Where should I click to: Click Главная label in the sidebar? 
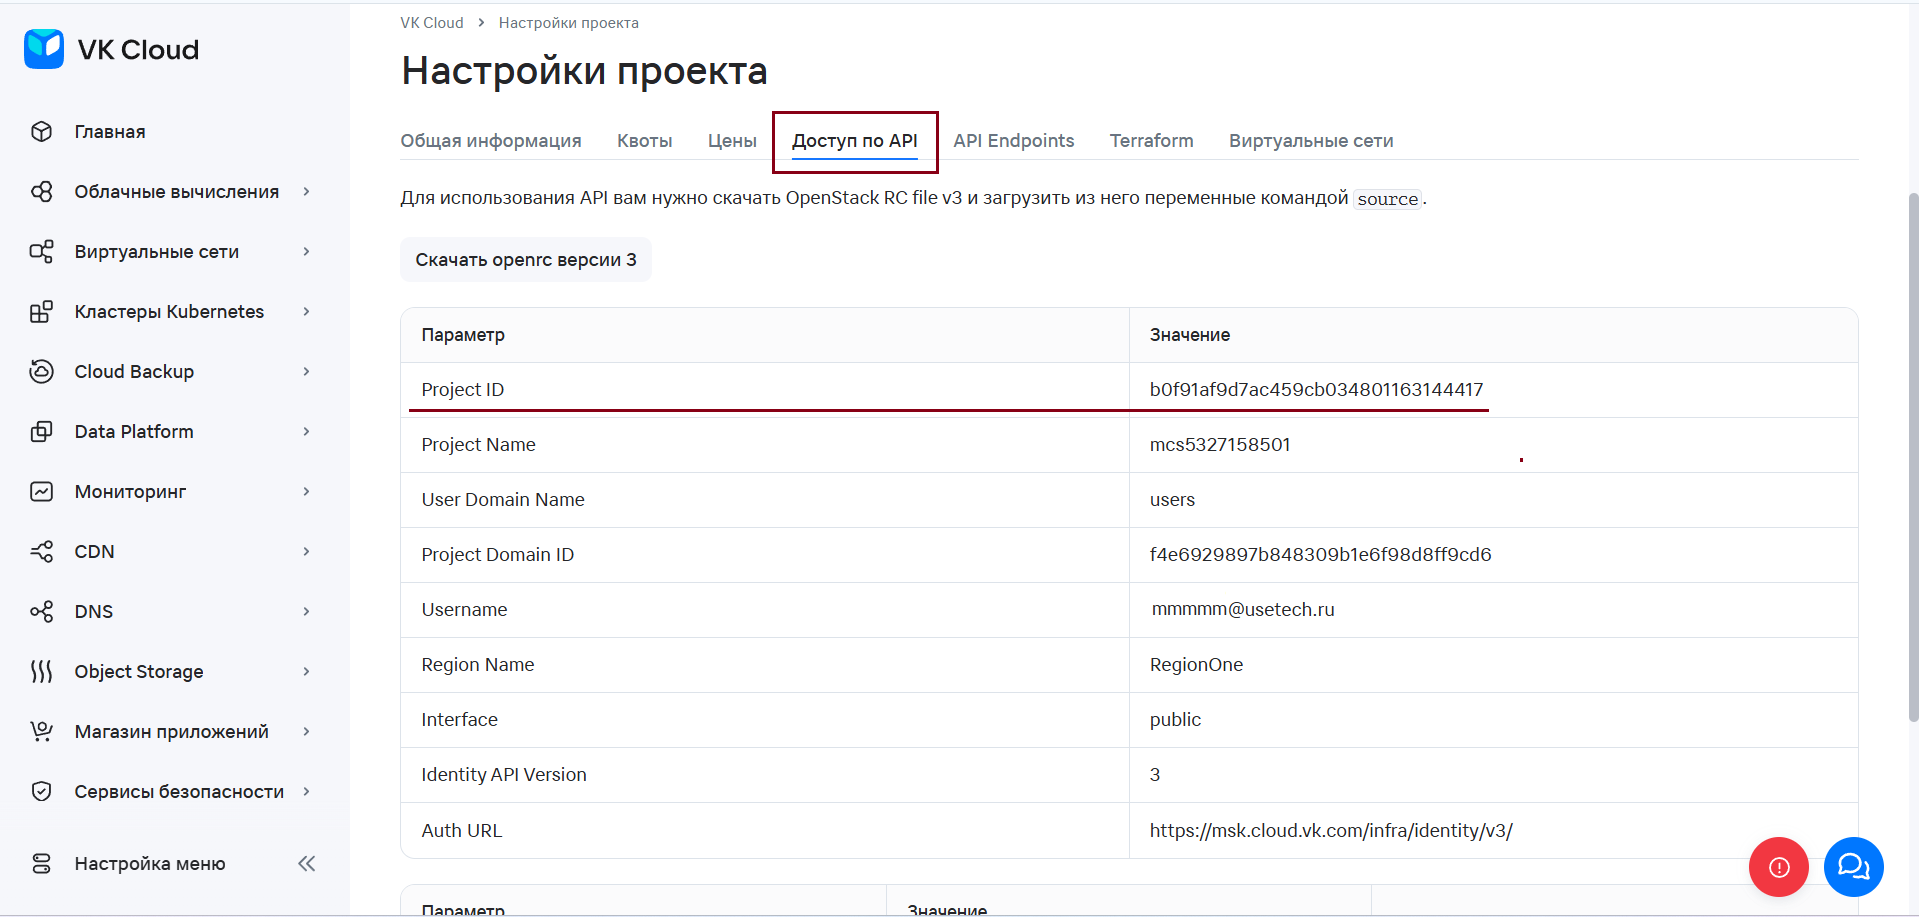pos(110,132)
